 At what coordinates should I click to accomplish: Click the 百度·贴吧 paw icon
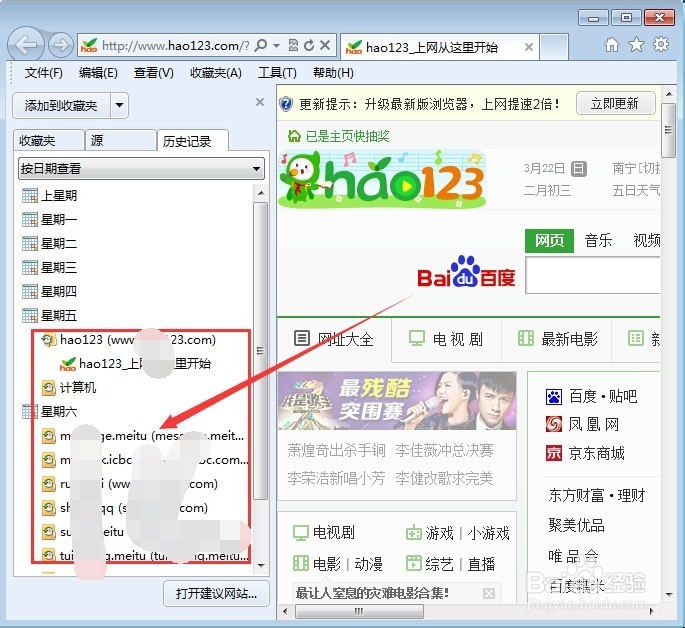pyautogui.click(x=554, y=397)
